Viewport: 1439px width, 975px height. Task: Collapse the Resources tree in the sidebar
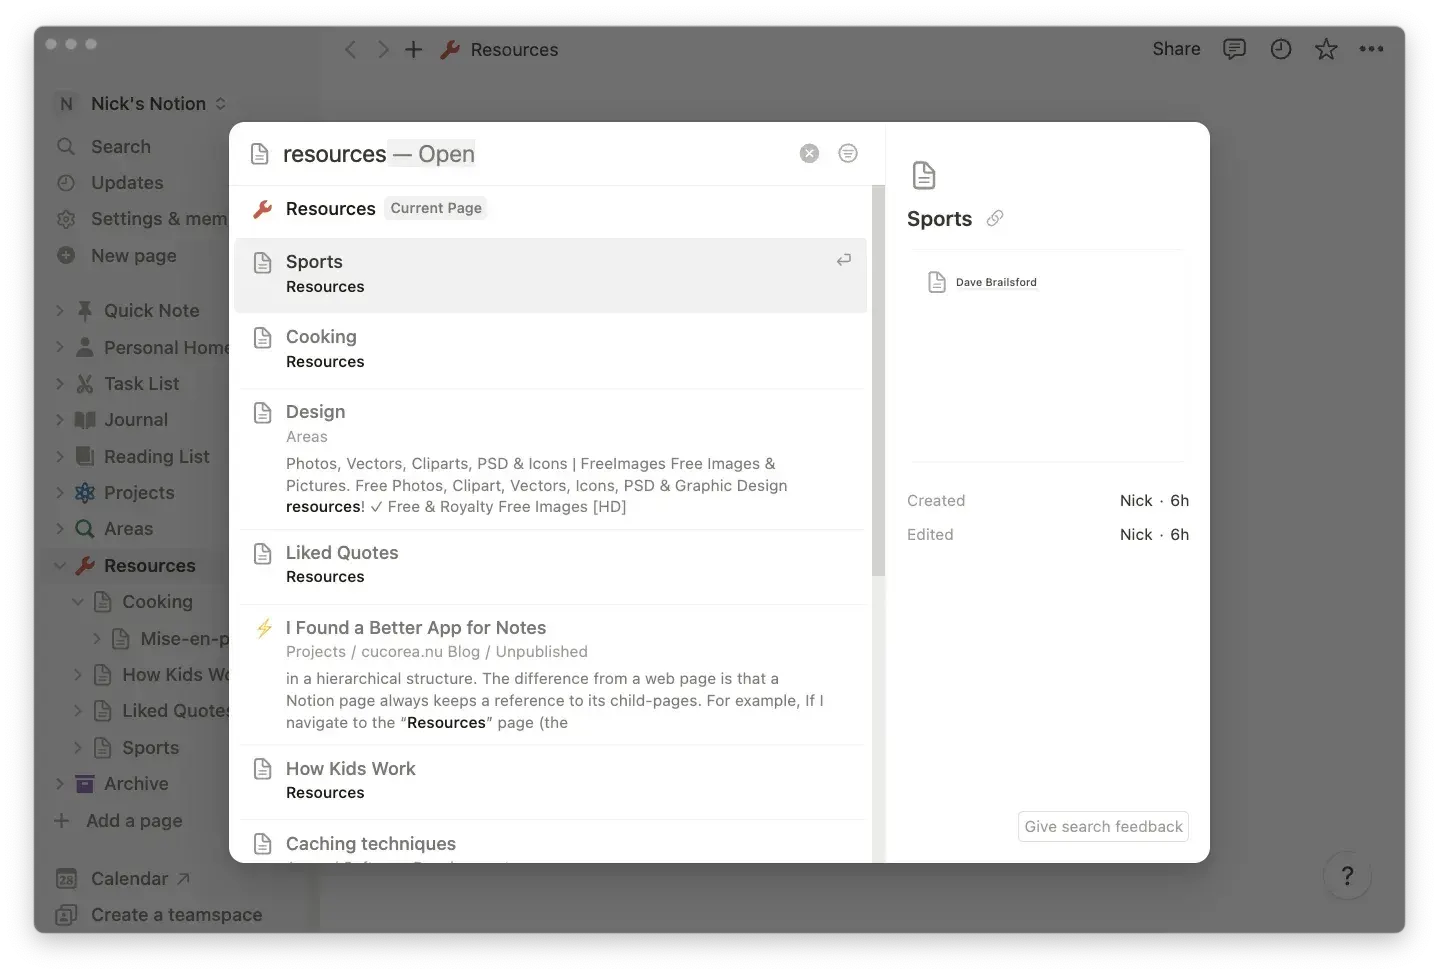(x=59, y=565)
